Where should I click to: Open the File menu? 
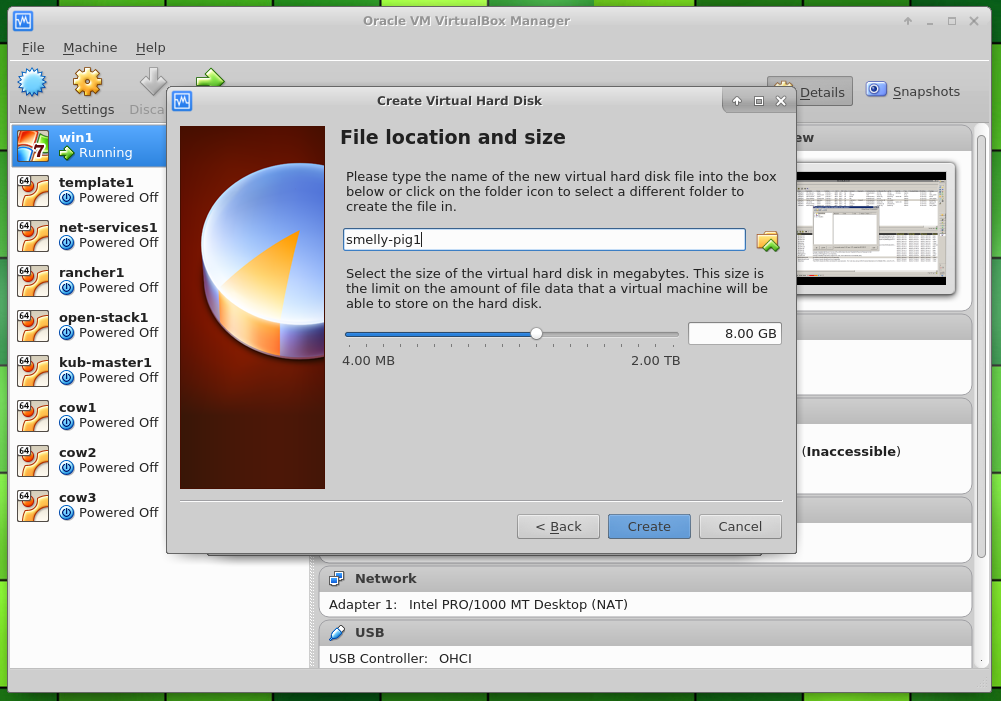pyautogui.click(x=33, y=47)
